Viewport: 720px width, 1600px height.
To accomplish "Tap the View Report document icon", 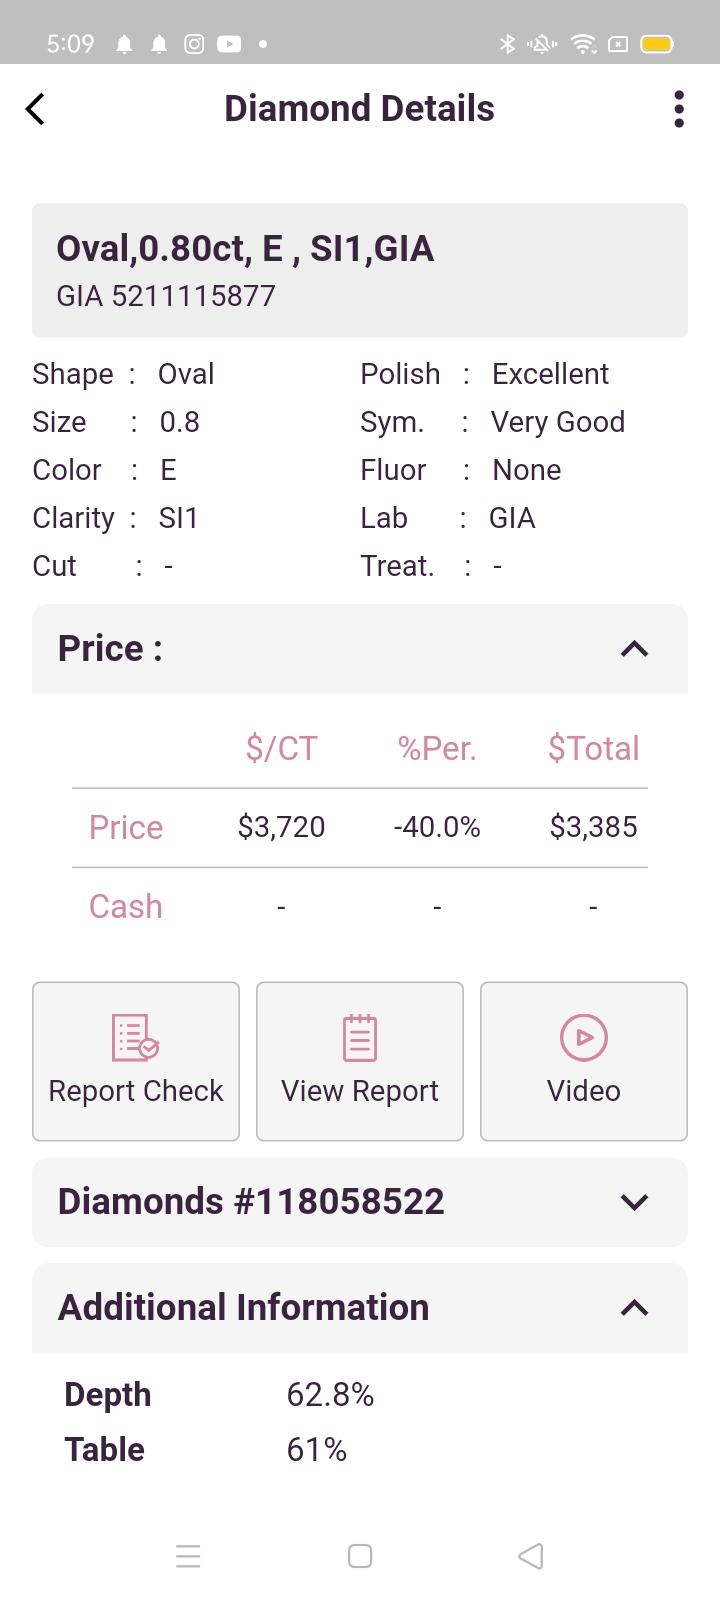I will click(x=360, y=1037).
